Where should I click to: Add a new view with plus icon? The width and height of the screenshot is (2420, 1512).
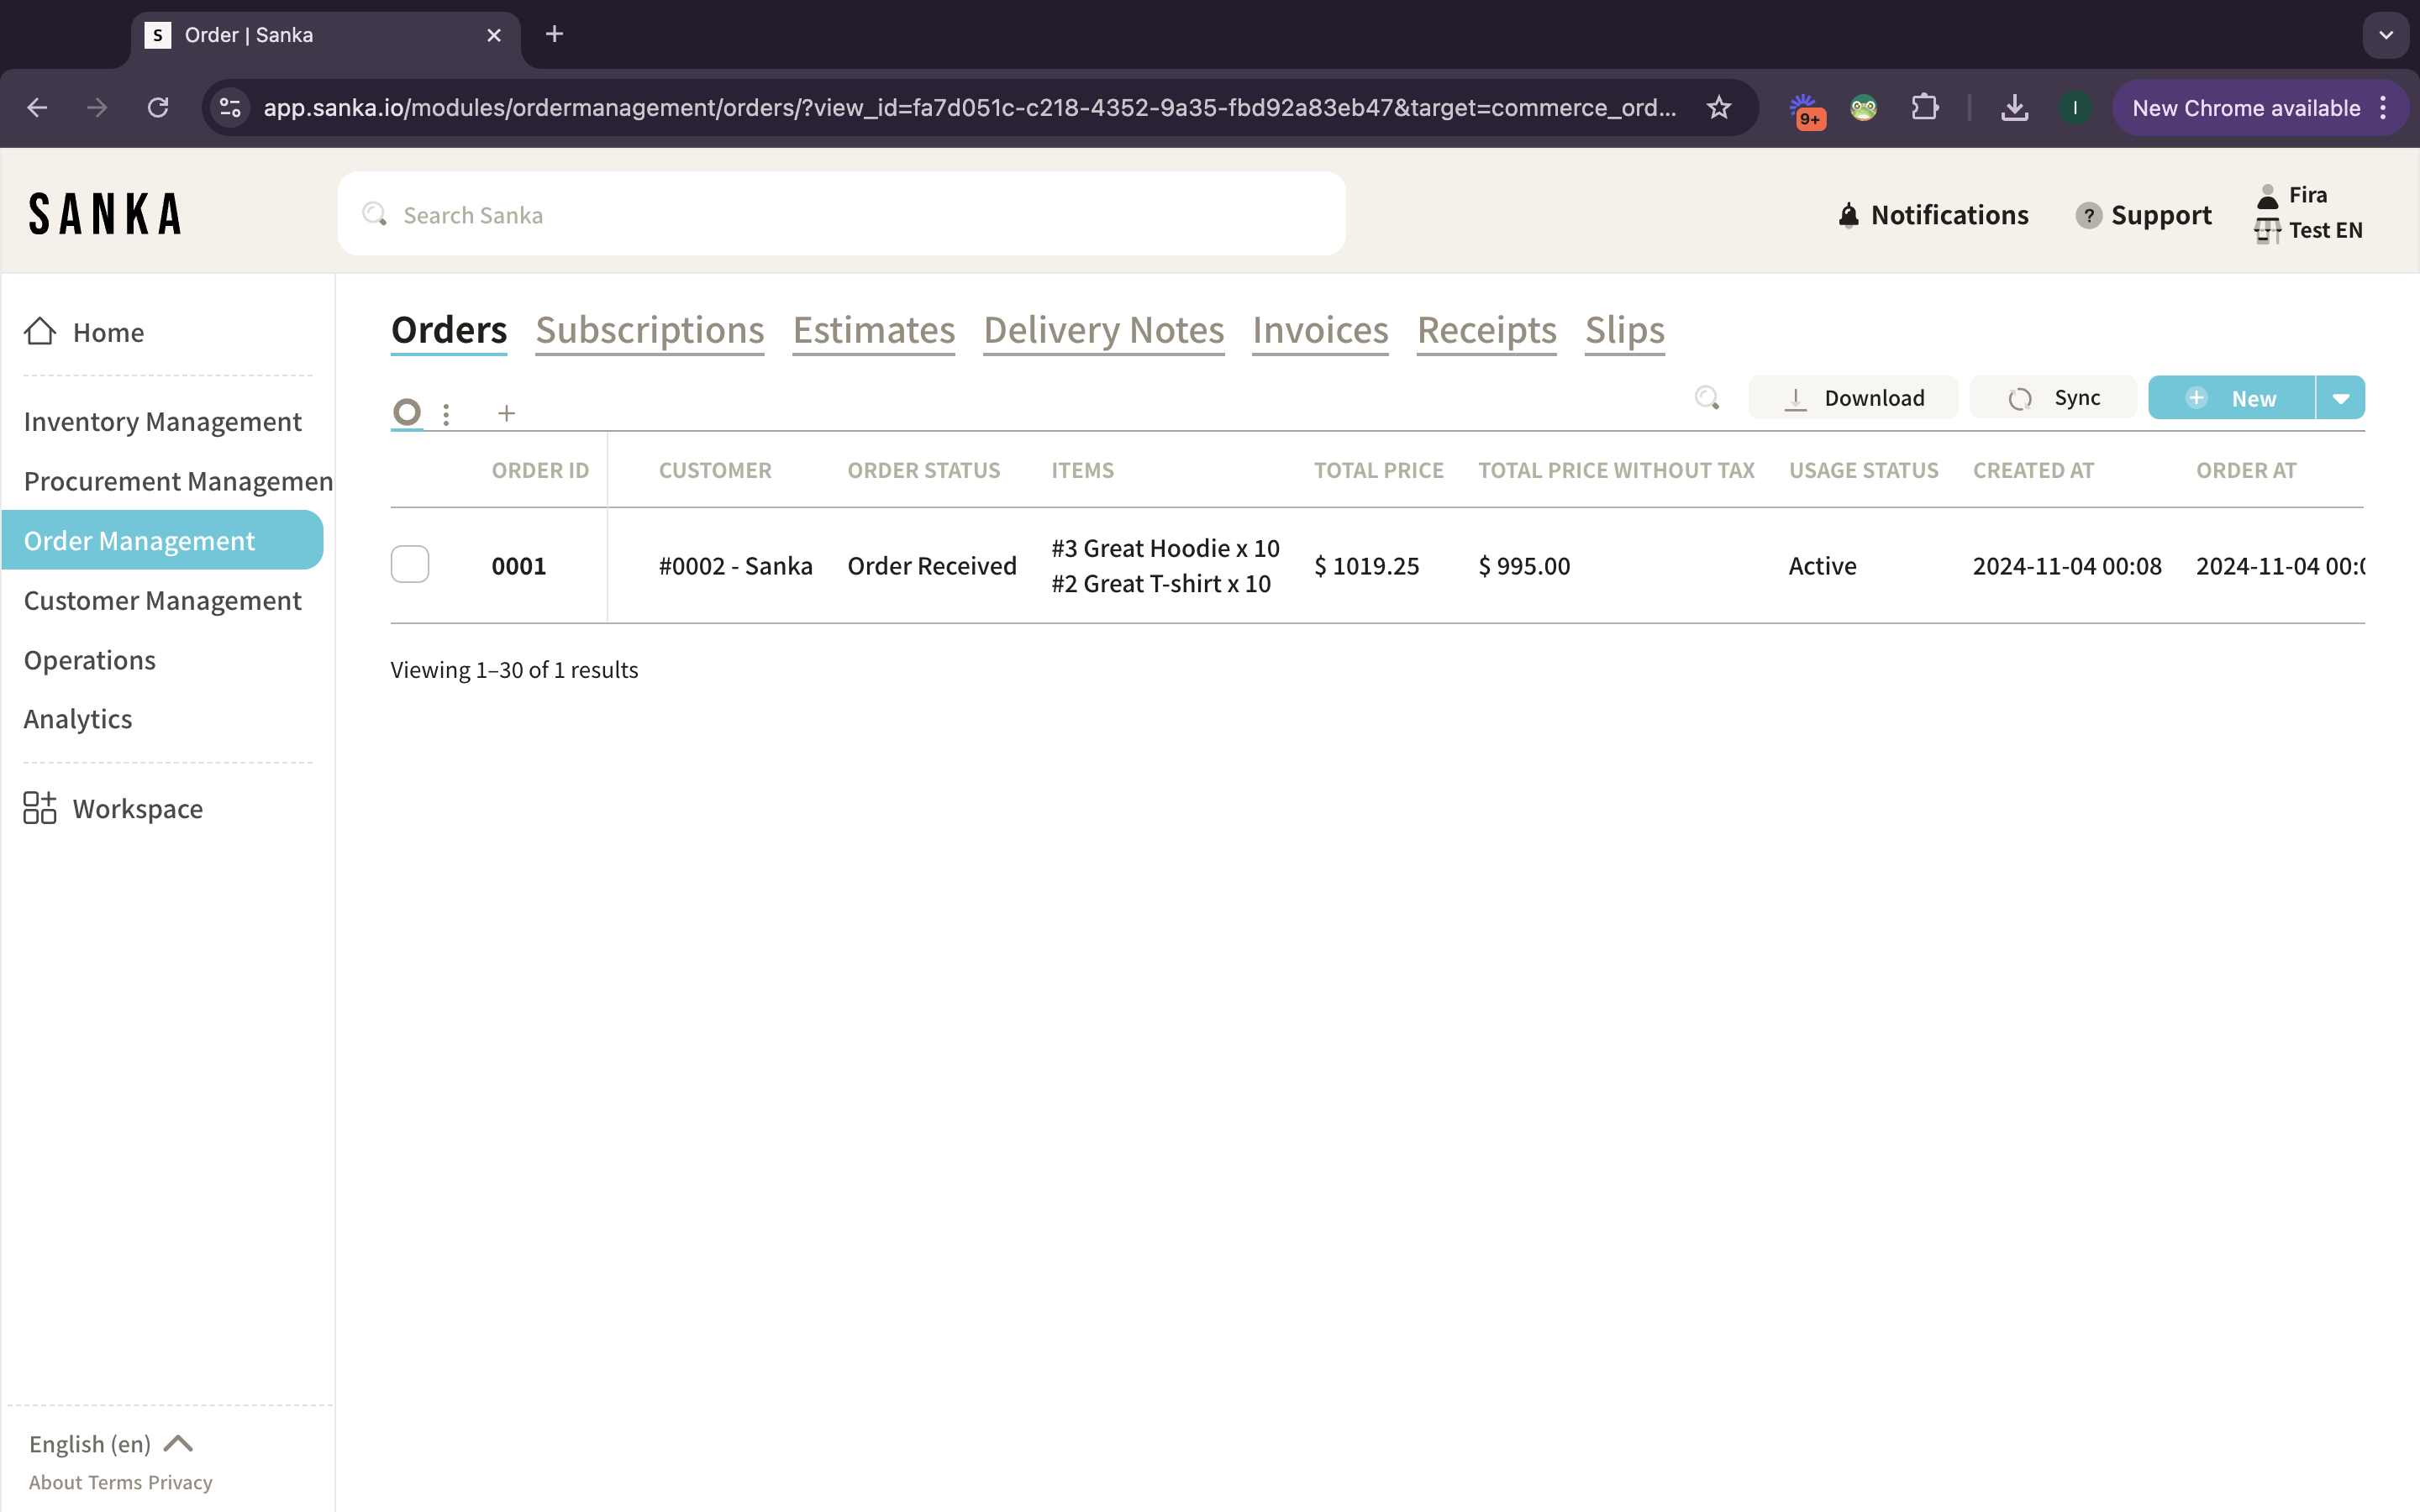tap(506, 413)
